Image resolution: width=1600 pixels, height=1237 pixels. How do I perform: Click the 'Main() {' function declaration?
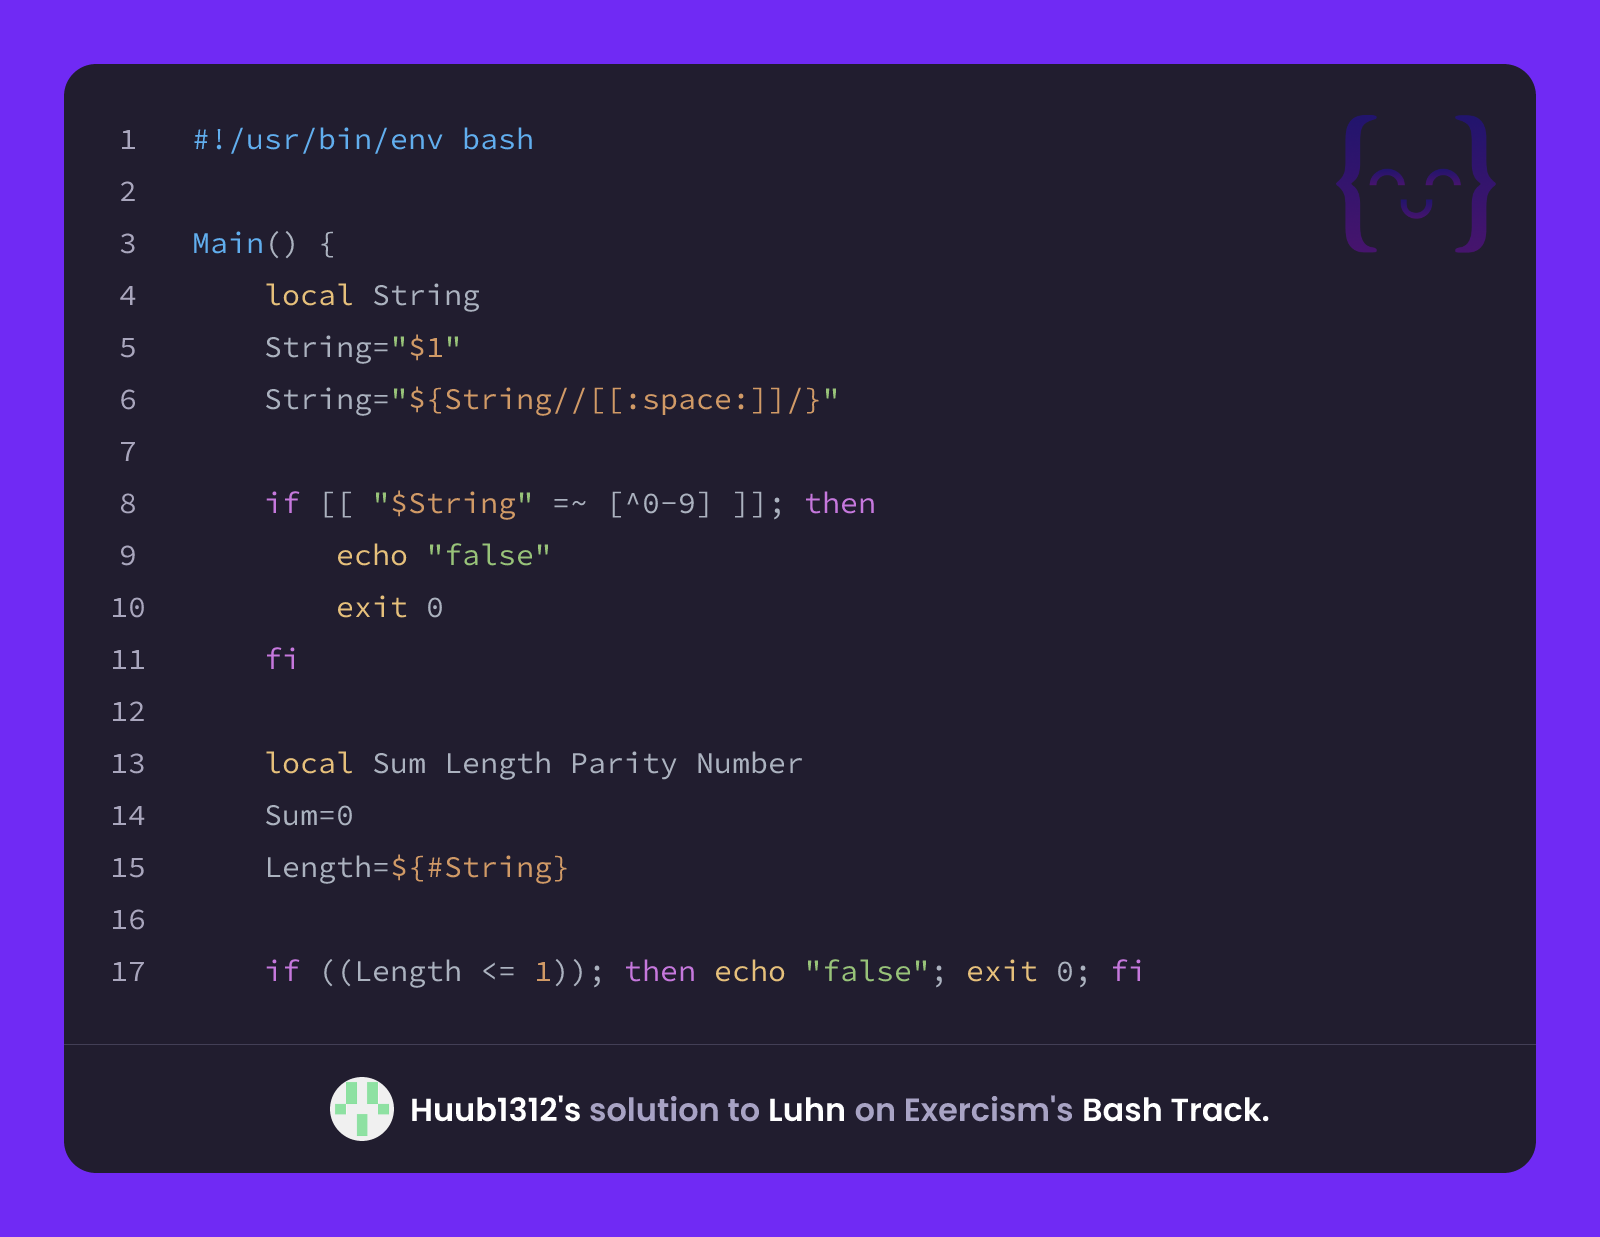click(x=264, y=244)
